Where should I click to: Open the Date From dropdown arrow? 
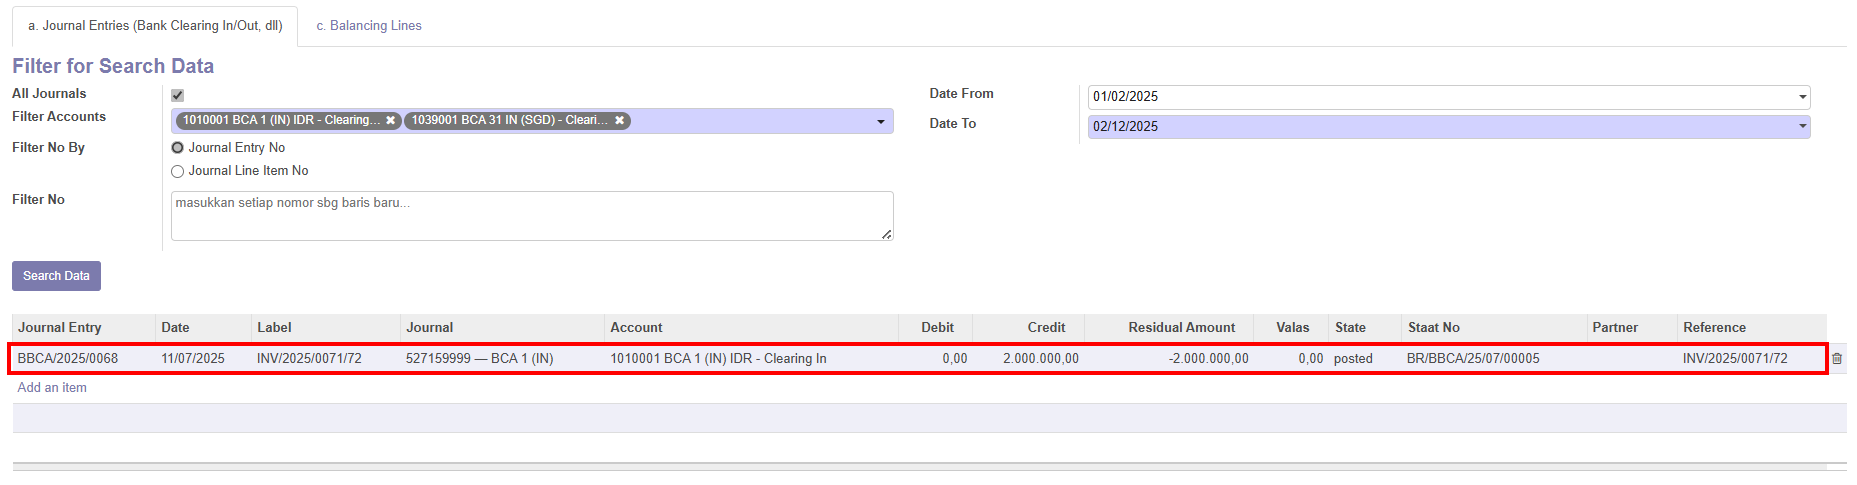pos(1802,98)
